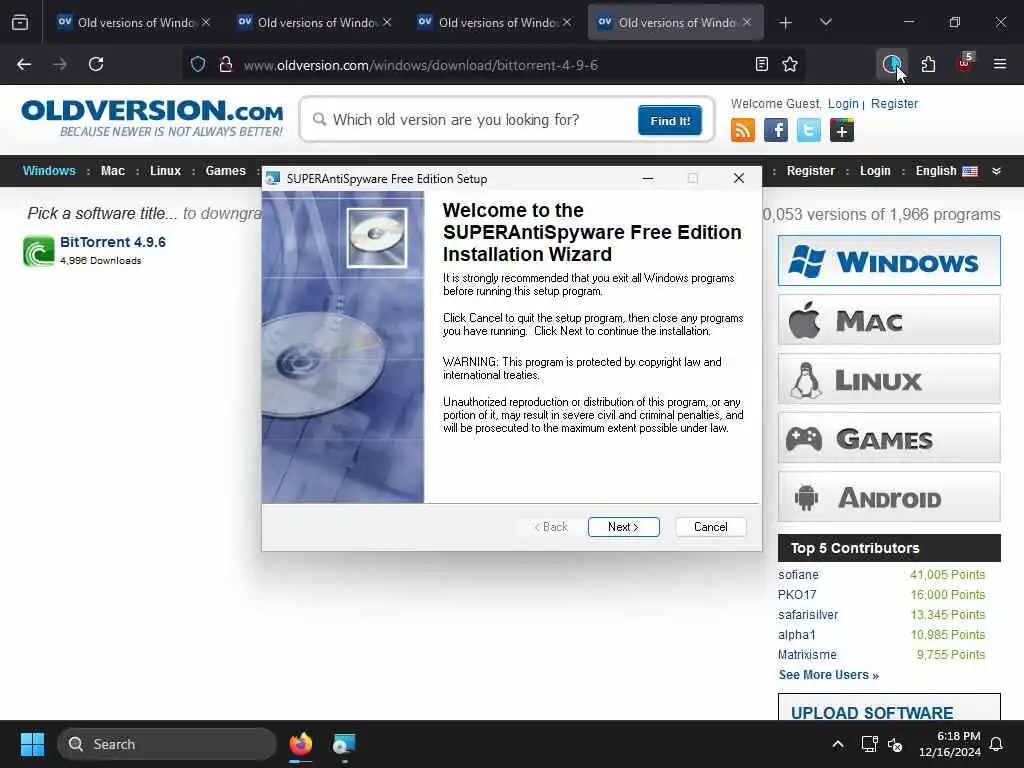Click the OldVersion.com logo
This screenshot has width=1024, height=768.
tap(152, 118)
